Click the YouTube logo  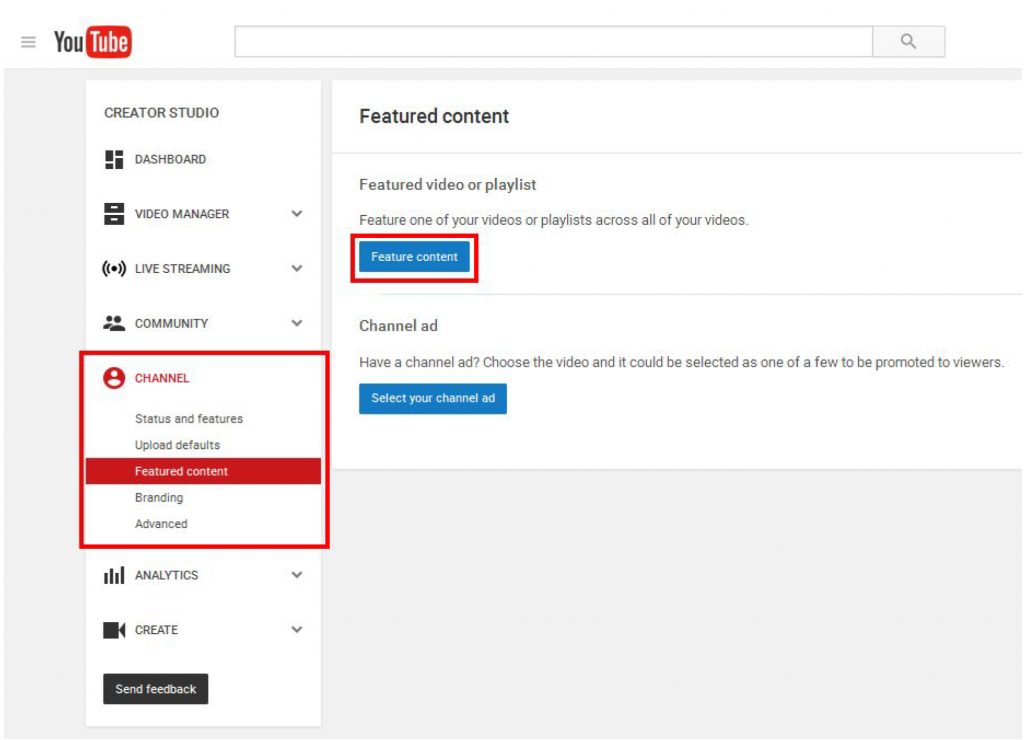click(93, 41)
